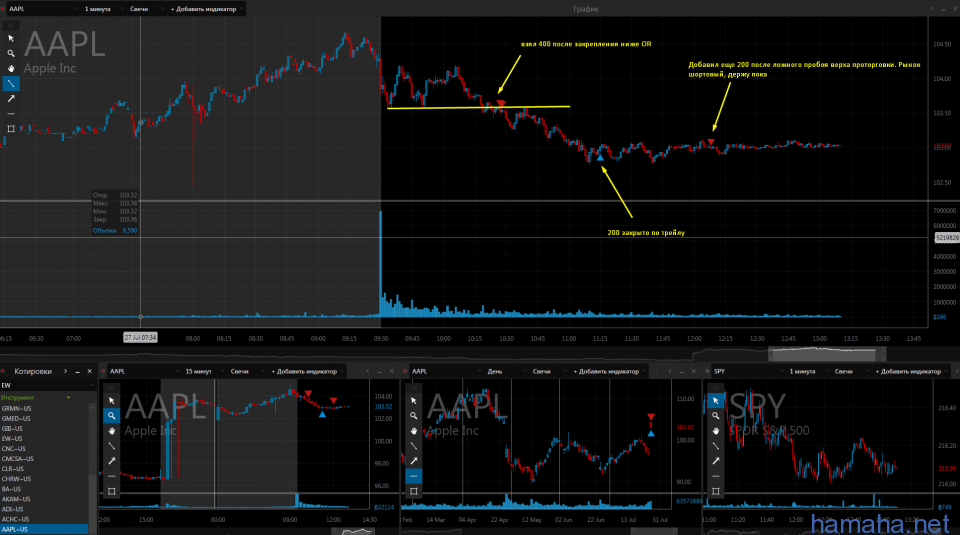Click '+ Добавить индикатор' in daily AAPL chart
This screenshot has width=960, height=535.
(x=609, y=371)
